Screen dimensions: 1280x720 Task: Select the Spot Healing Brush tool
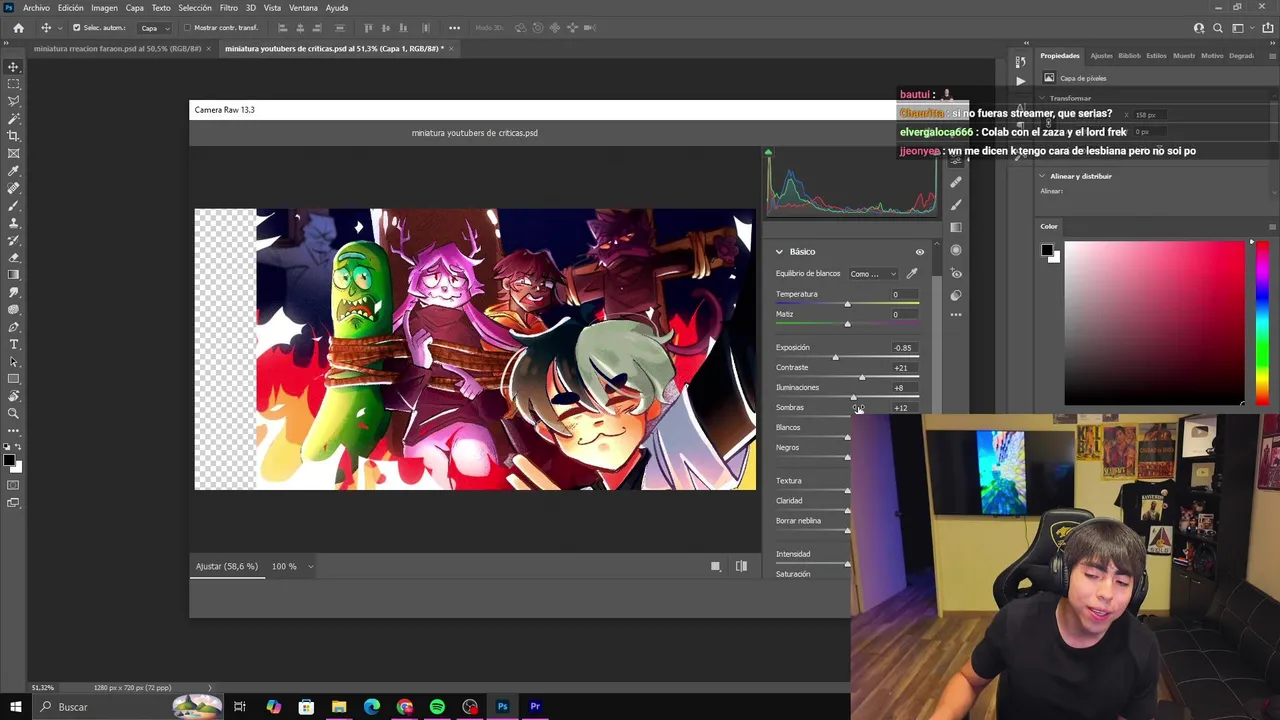point(14,188)
